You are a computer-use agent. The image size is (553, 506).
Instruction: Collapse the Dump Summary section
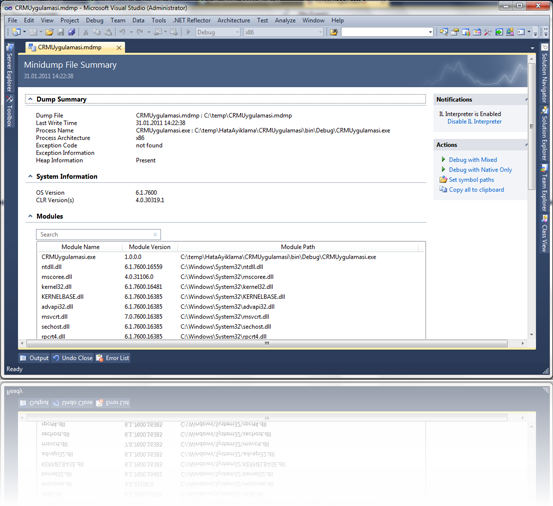click(30, 99)
